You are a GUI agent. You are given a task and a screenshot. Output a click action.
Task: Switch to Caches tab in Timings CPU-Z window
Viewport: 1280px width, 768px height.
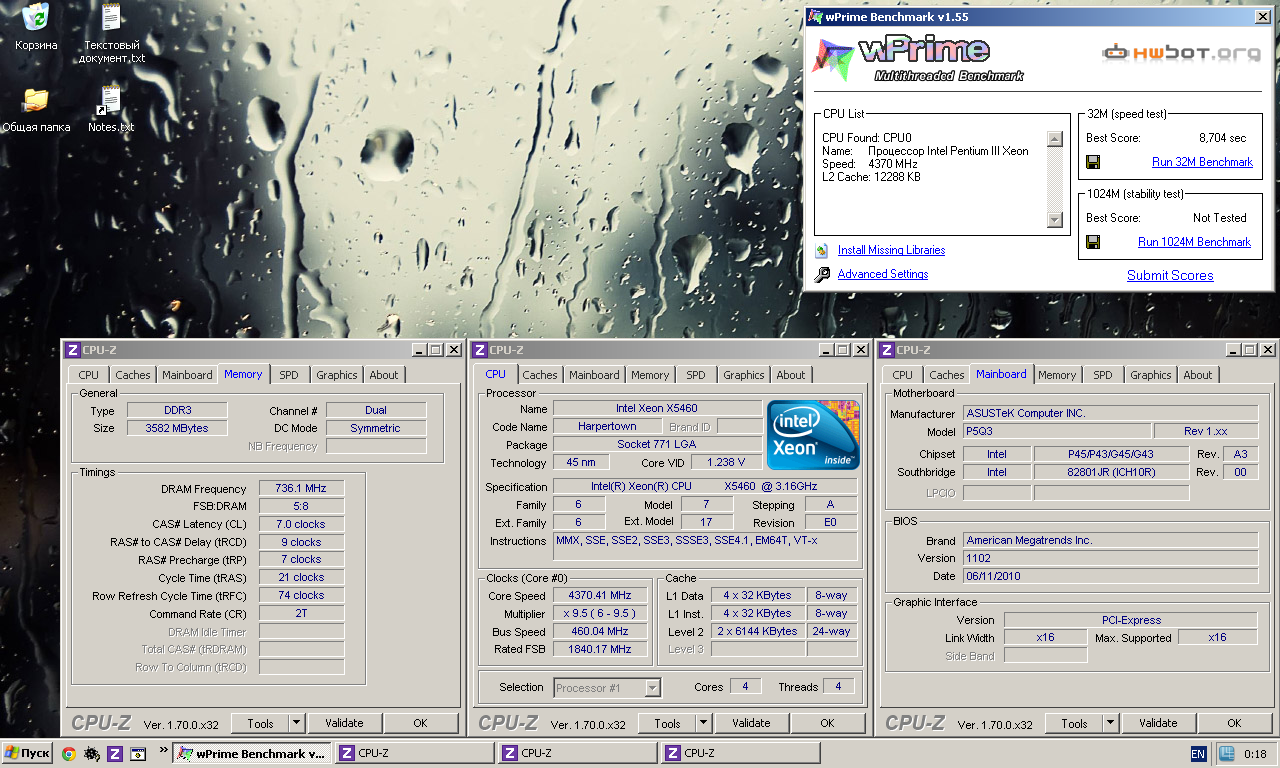point(132,375)
